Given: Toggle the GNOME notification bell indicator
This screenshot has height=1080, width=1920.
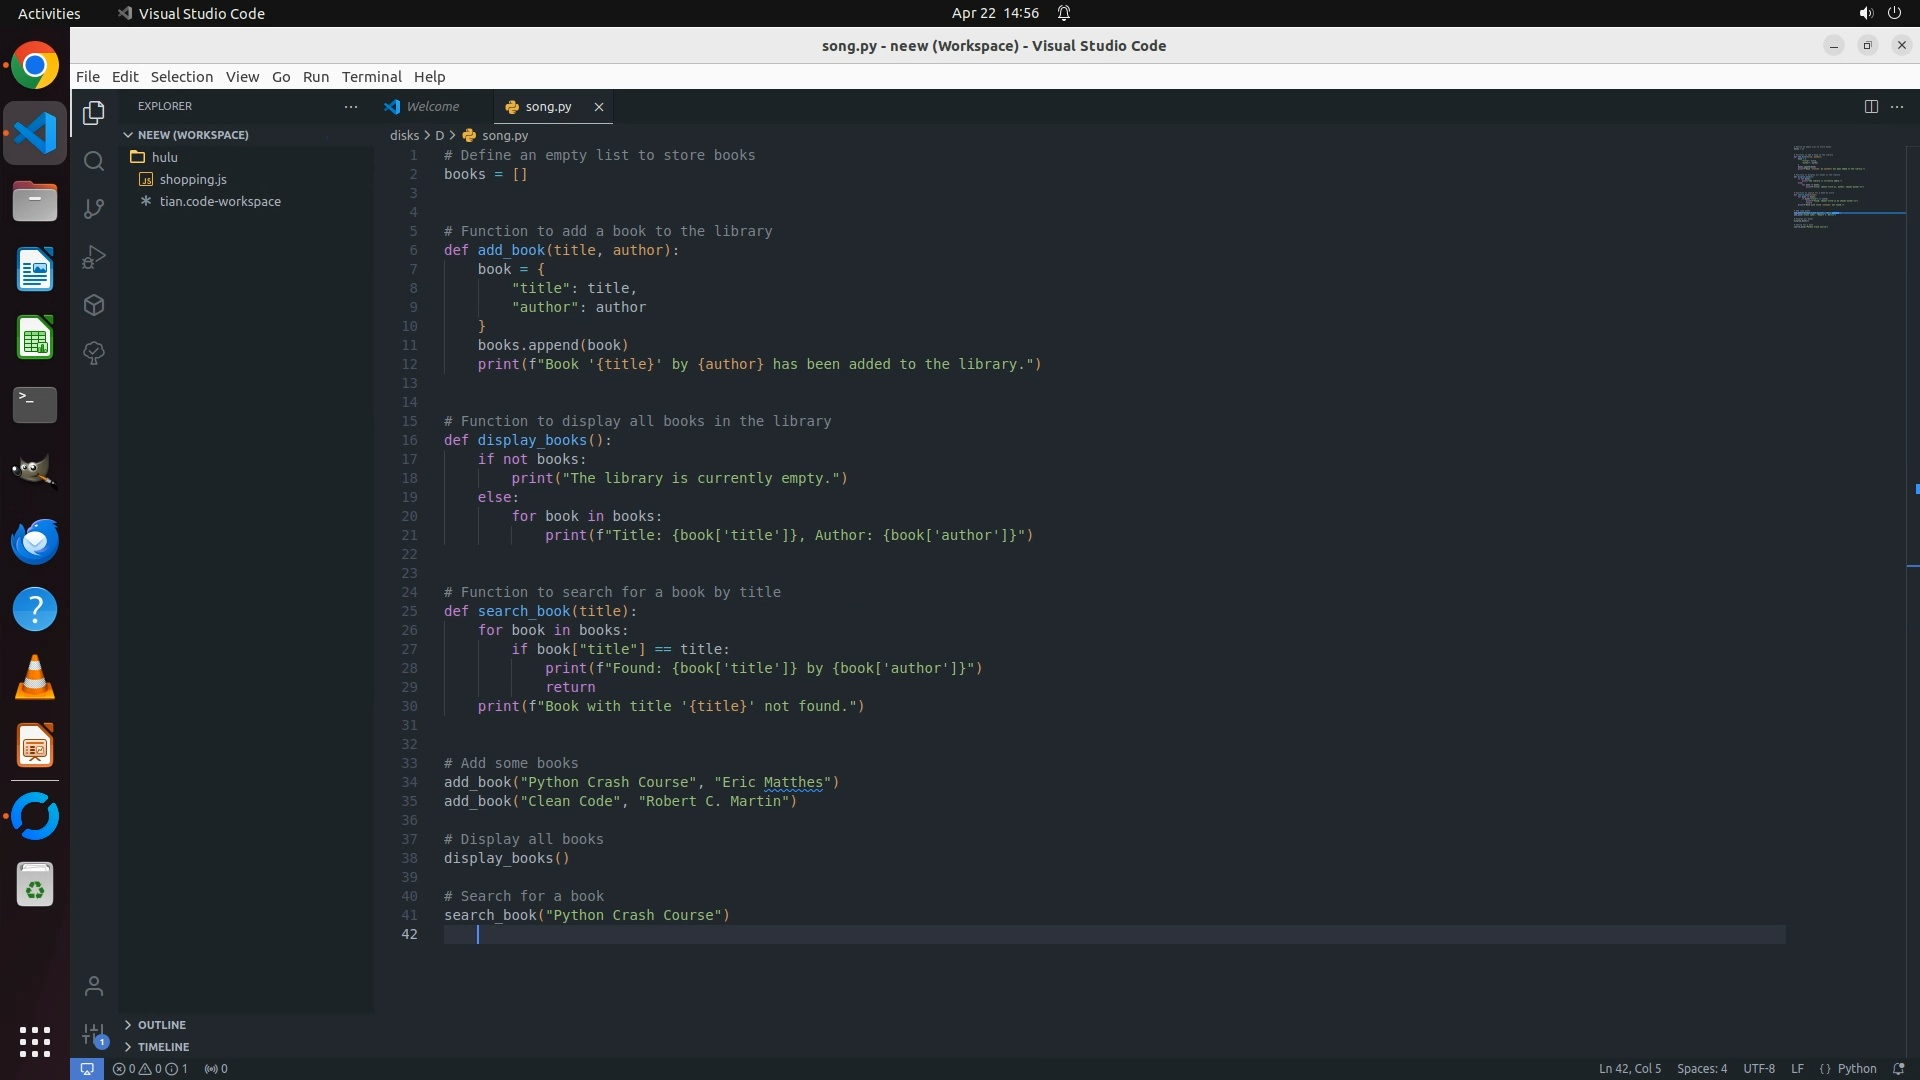Looking at the screenshot, I should (1064, 13).
